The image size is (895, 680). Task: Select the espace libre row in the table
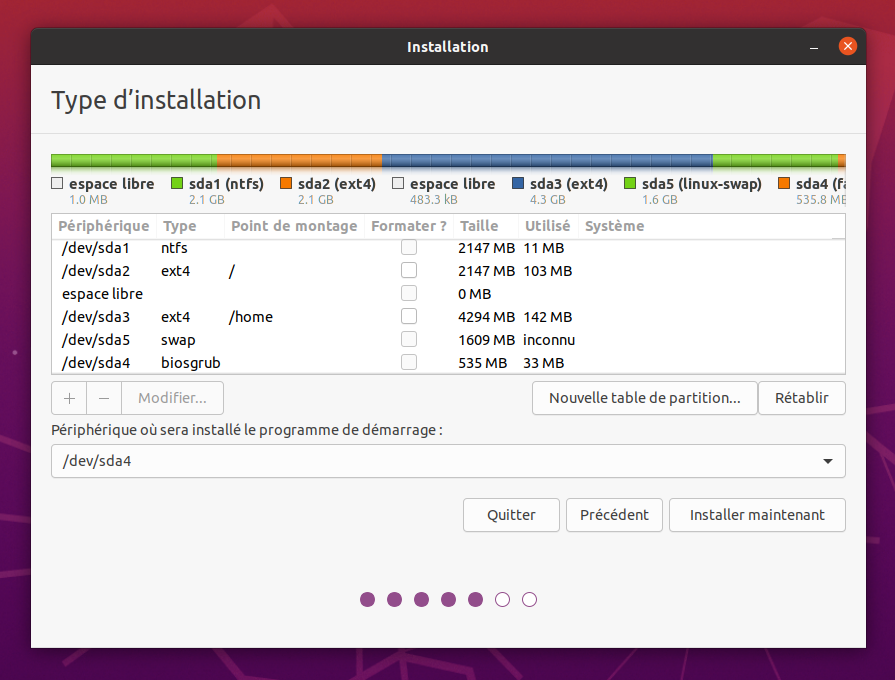[448, 293]
